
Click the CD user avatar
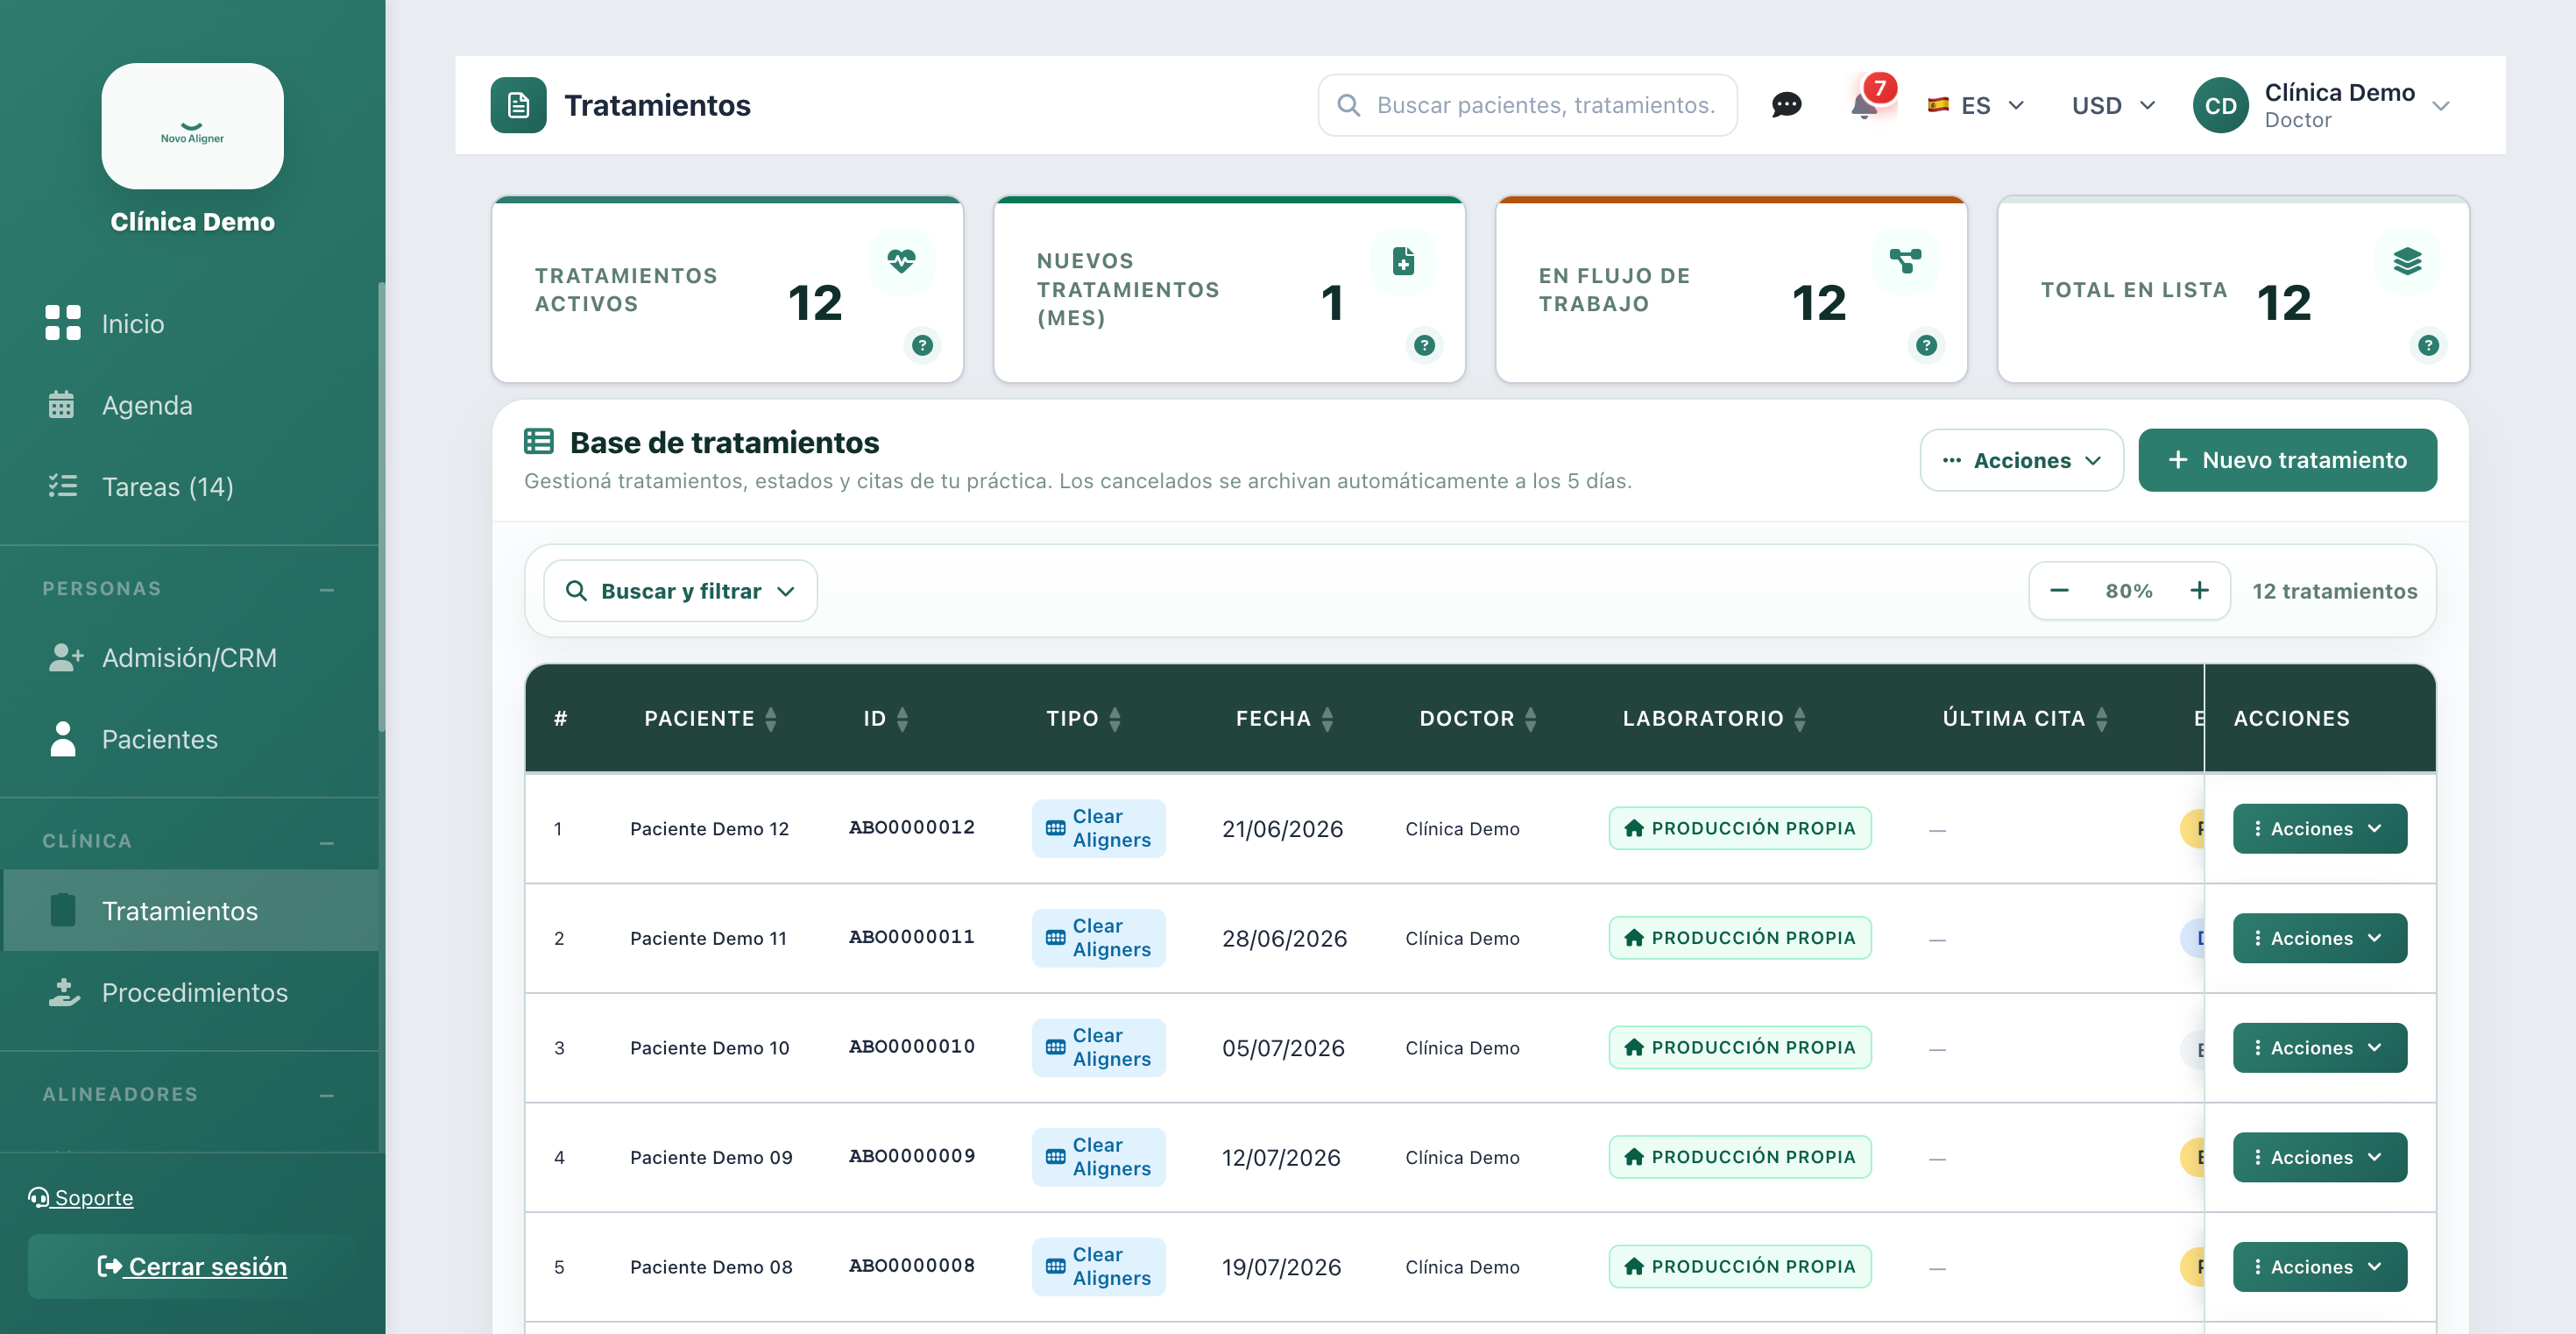tap(2220, 105)
